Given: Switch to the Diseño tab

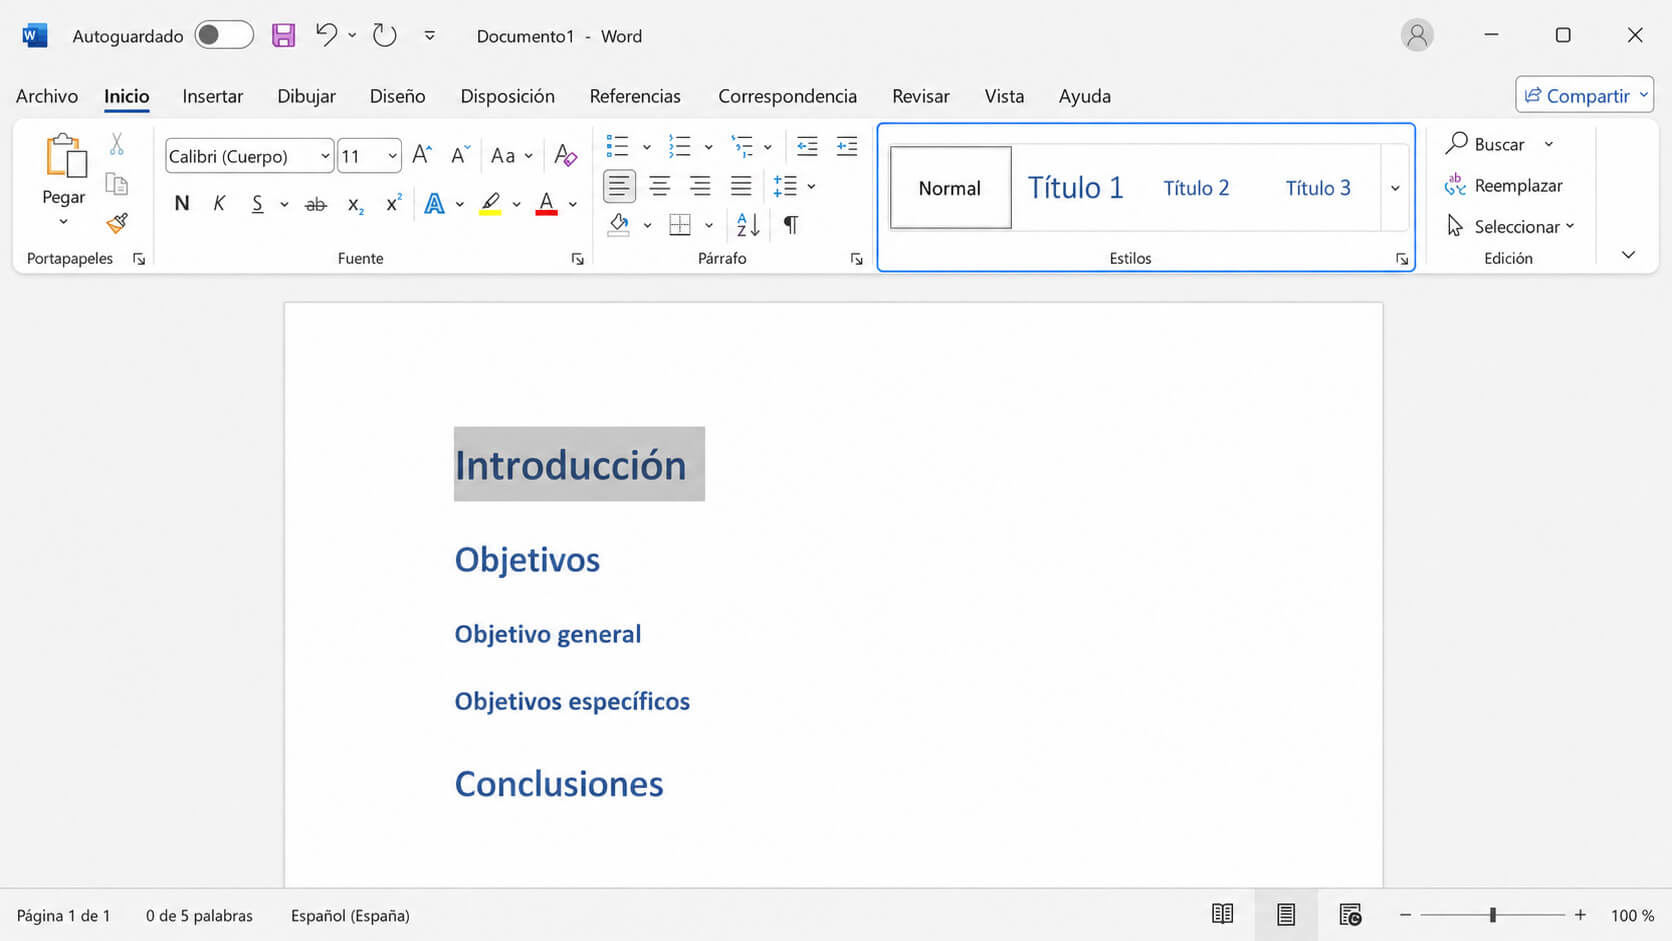Looking at the screenshot, I should (397, 96).
